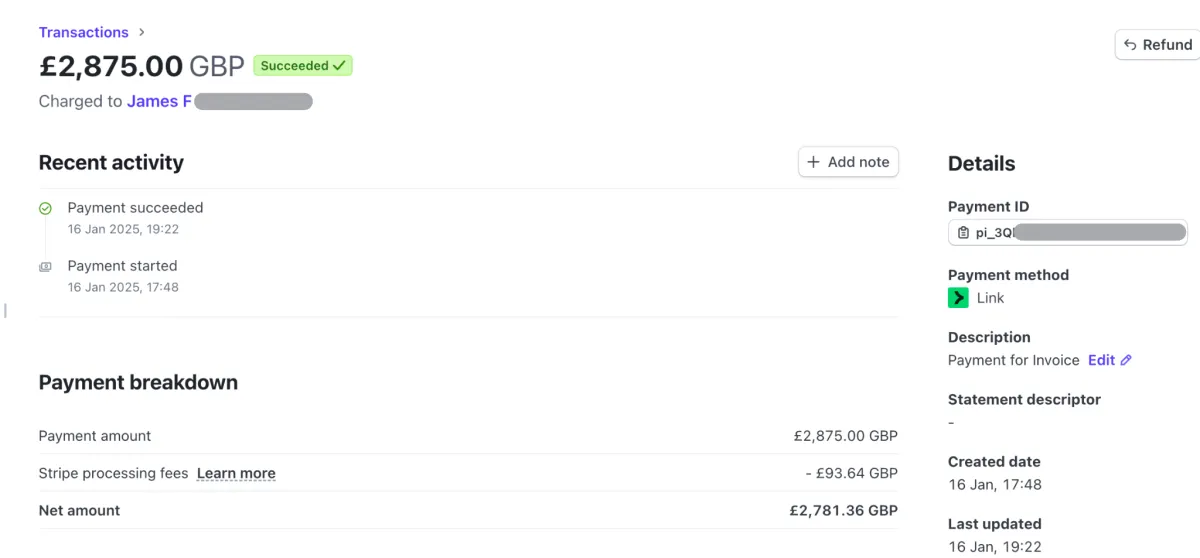Click the green Link payment method icon

coord(958,298)
